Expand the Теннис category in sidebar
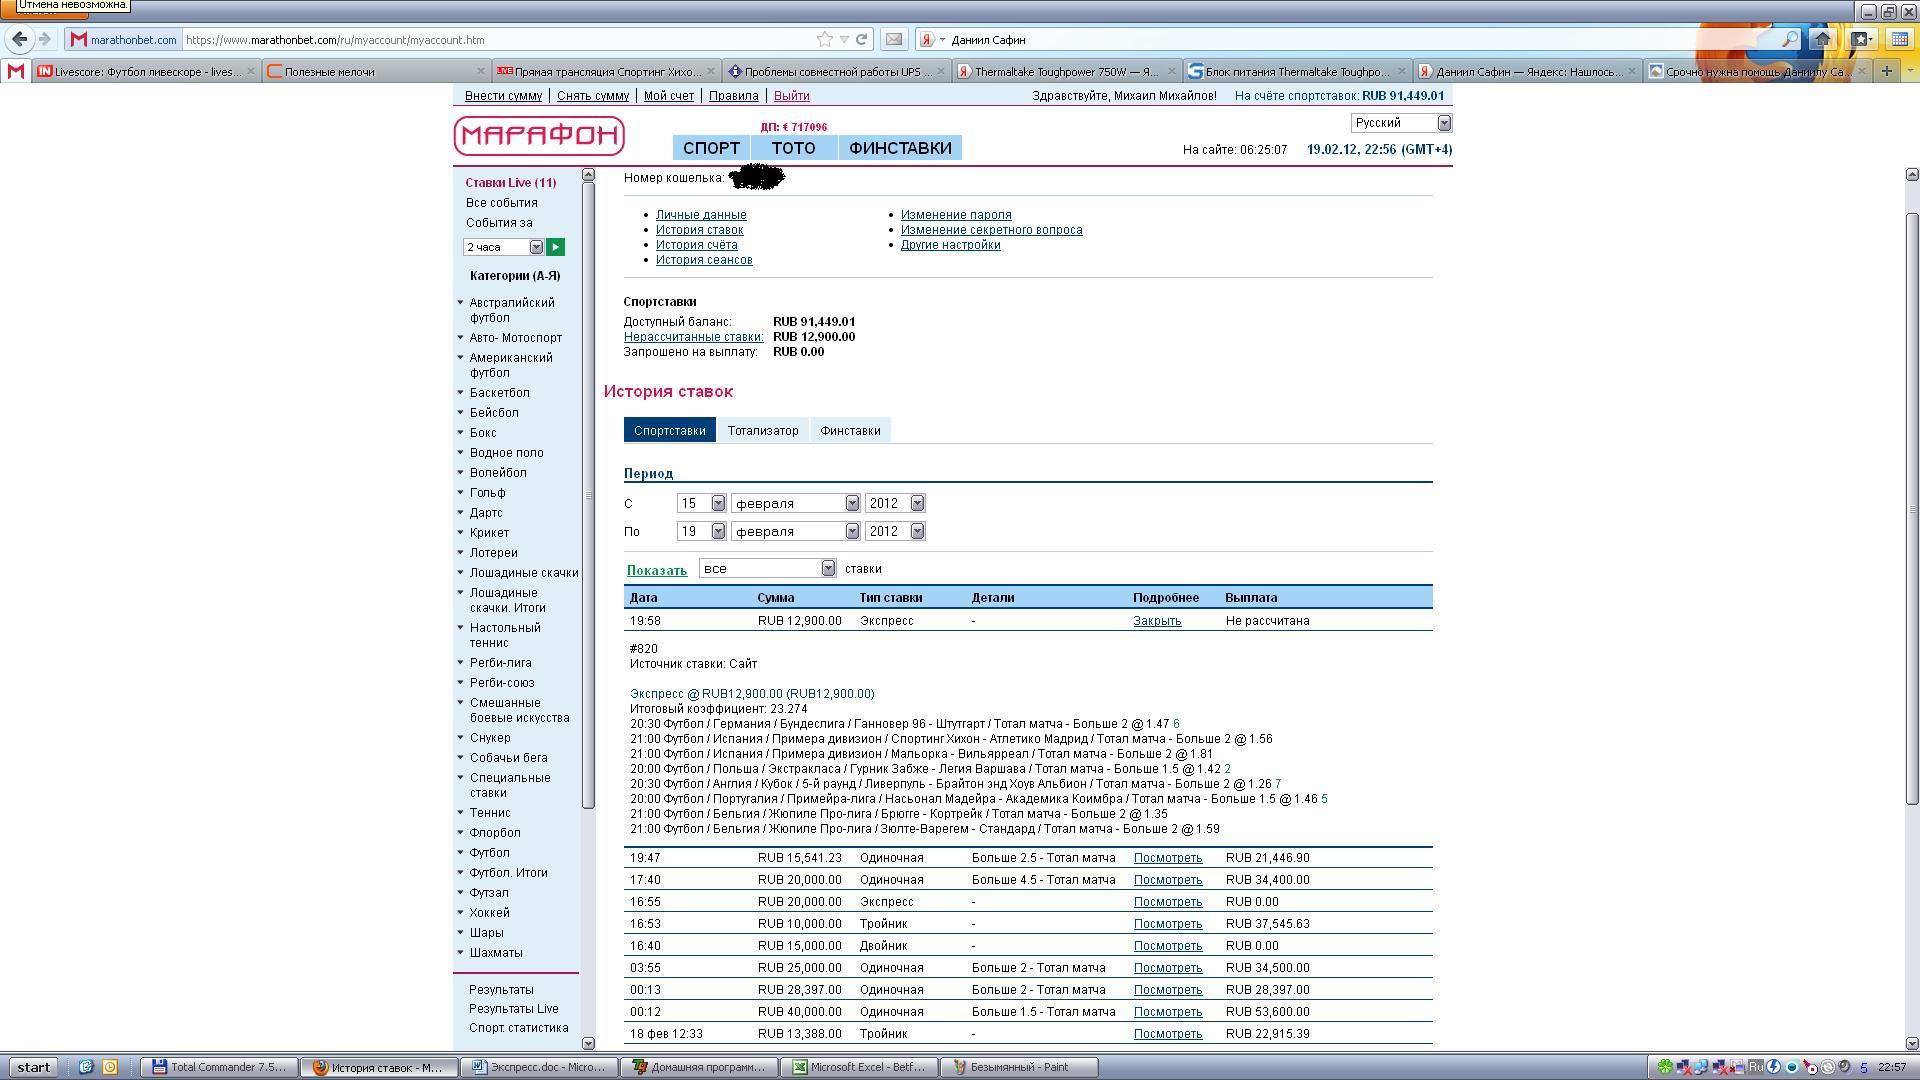Viewport: 1920px width, 1080px height. tap(490, 813)
